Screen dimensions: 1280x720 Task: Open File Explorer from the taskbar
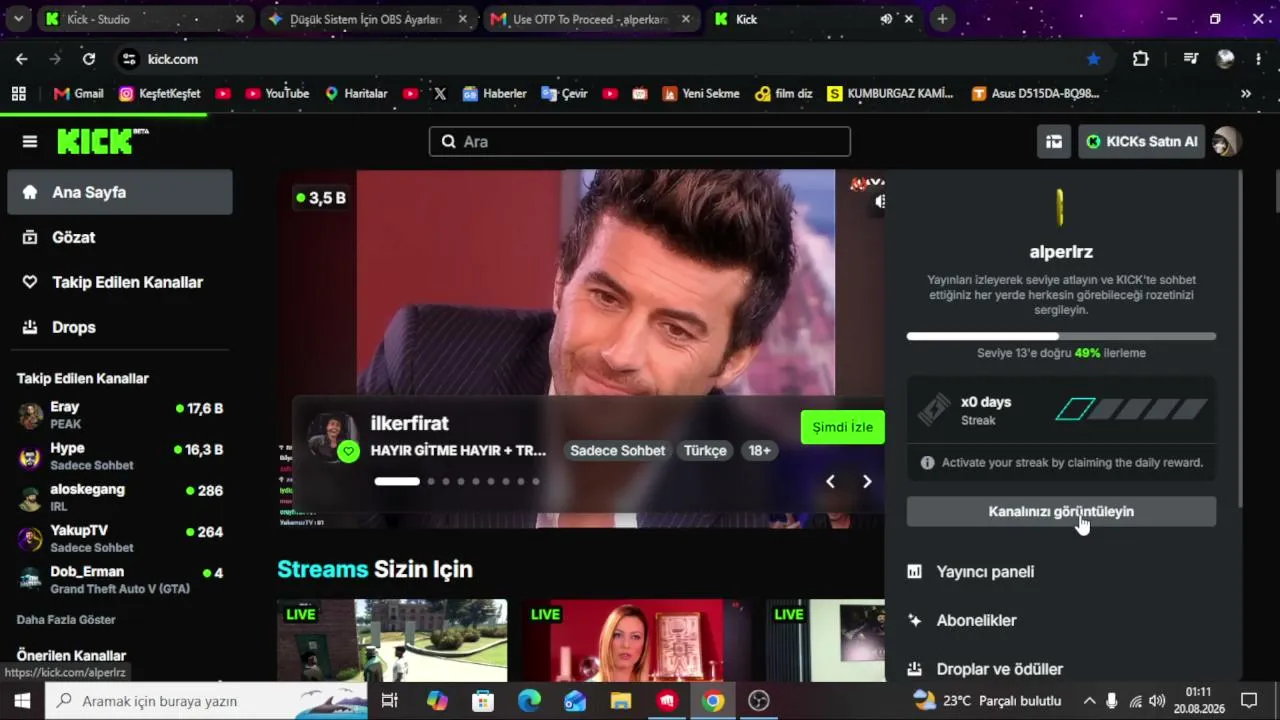[x=621, y=701]
